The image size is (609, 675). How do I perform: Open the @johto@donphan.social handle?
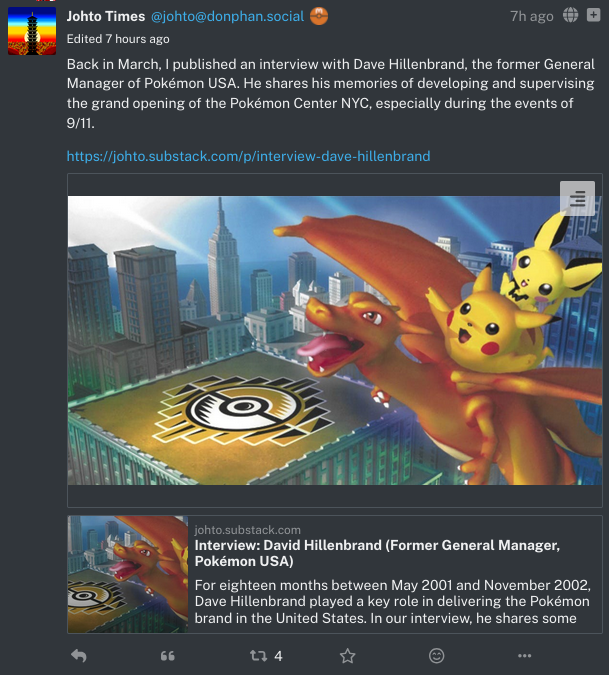[x=228, y=16]
